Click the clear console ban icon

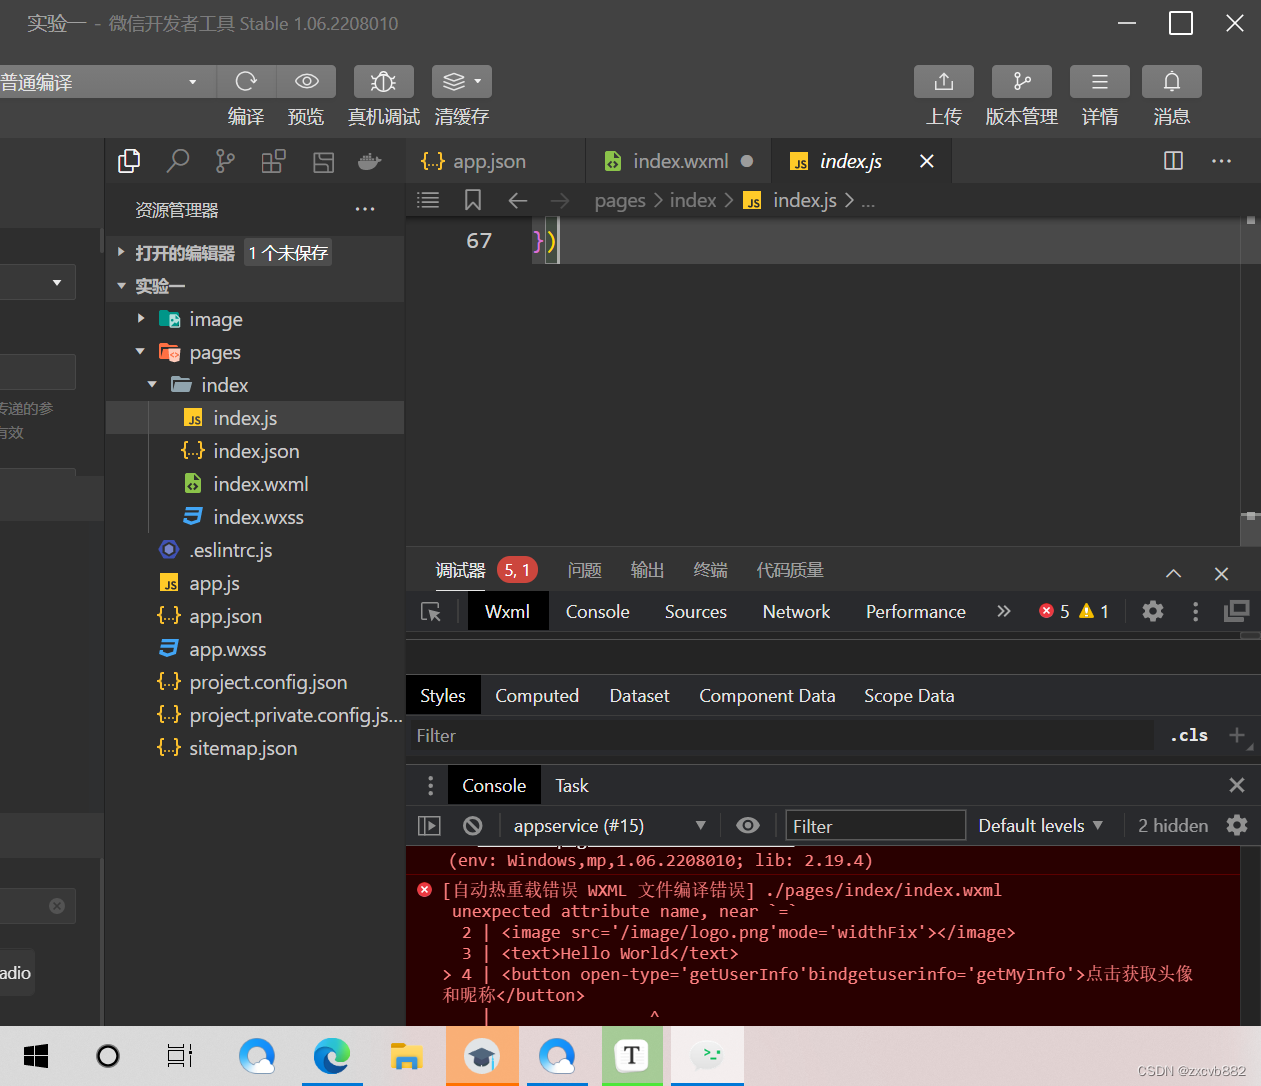(473, 825)
